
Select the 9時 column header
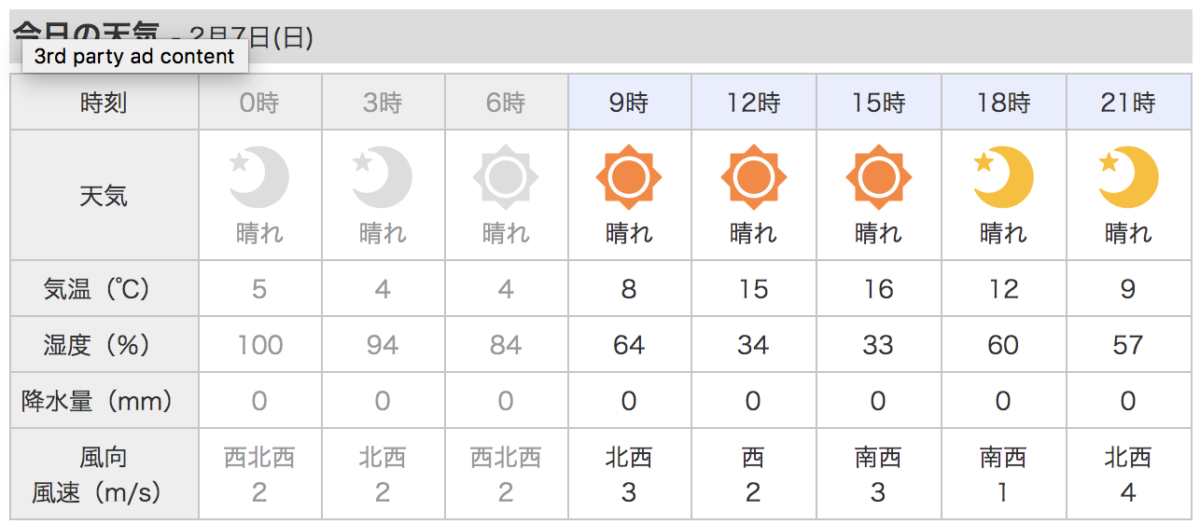(629, 102)
